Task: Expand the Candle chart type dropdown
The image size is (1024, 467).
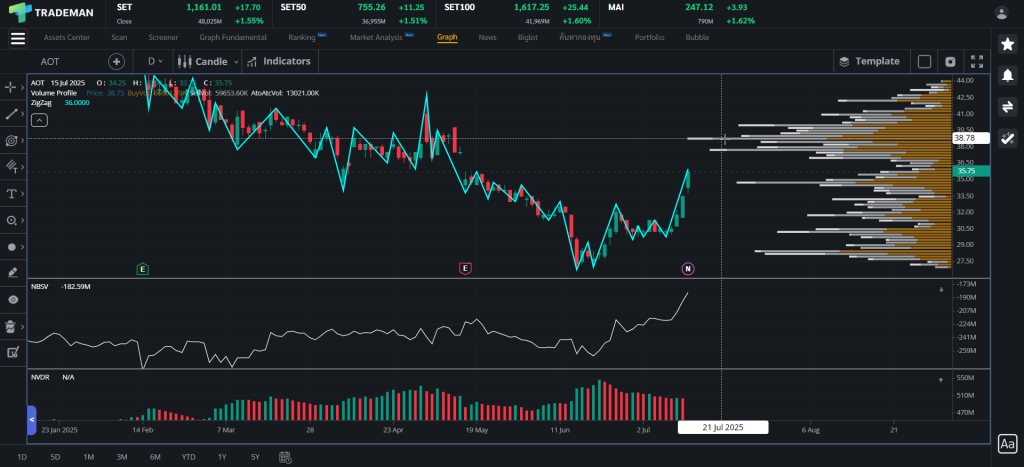Action: (209, 61)
